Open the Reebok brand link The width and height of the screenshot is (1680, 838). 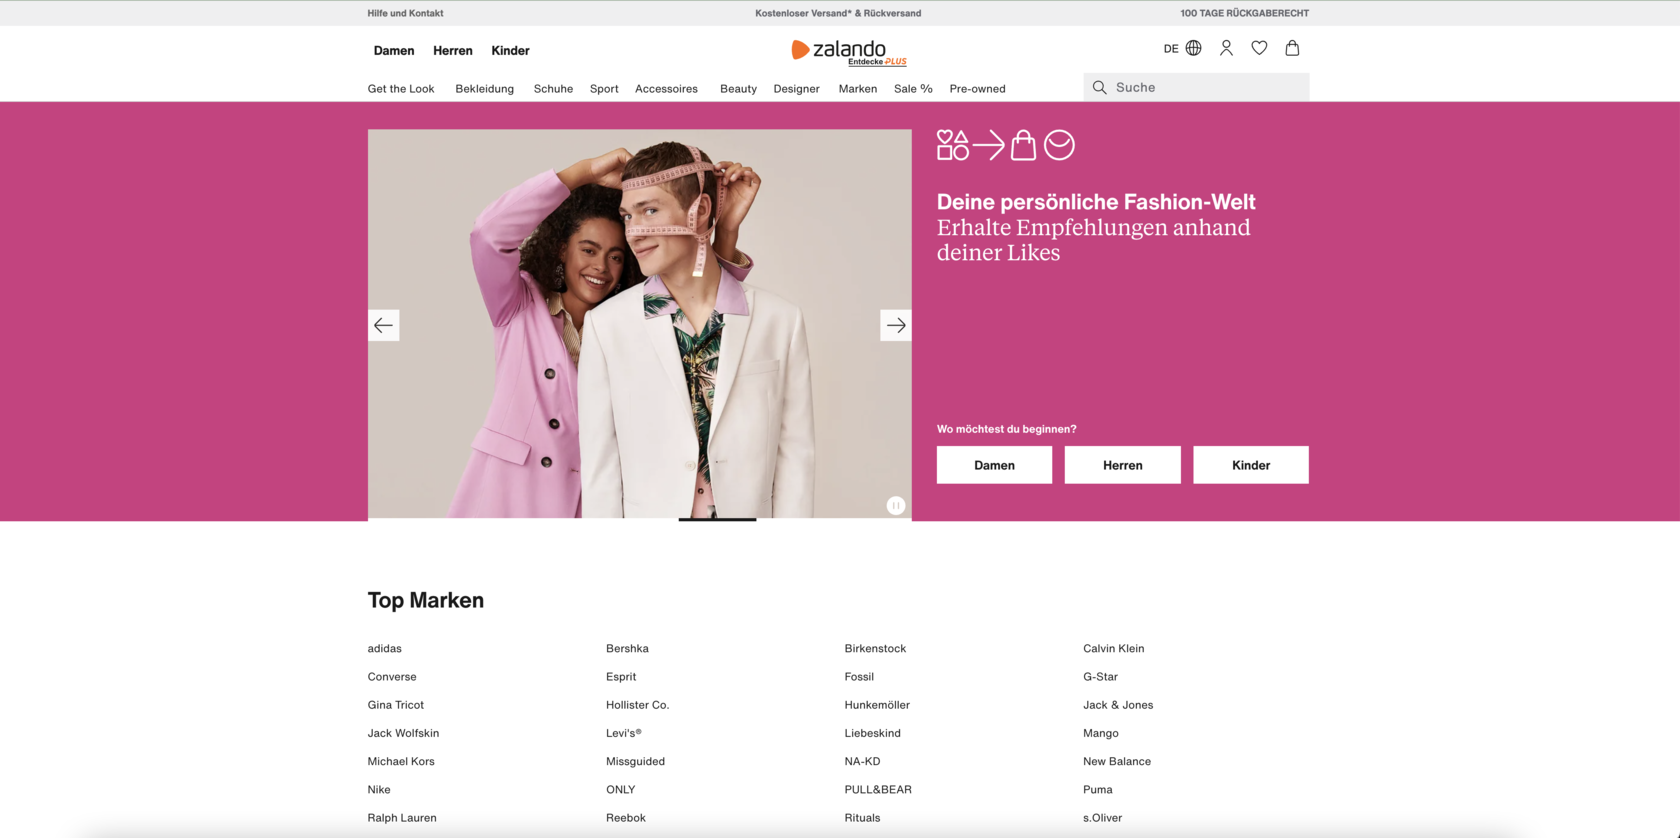pyautogui.click(x=626, y=817)
